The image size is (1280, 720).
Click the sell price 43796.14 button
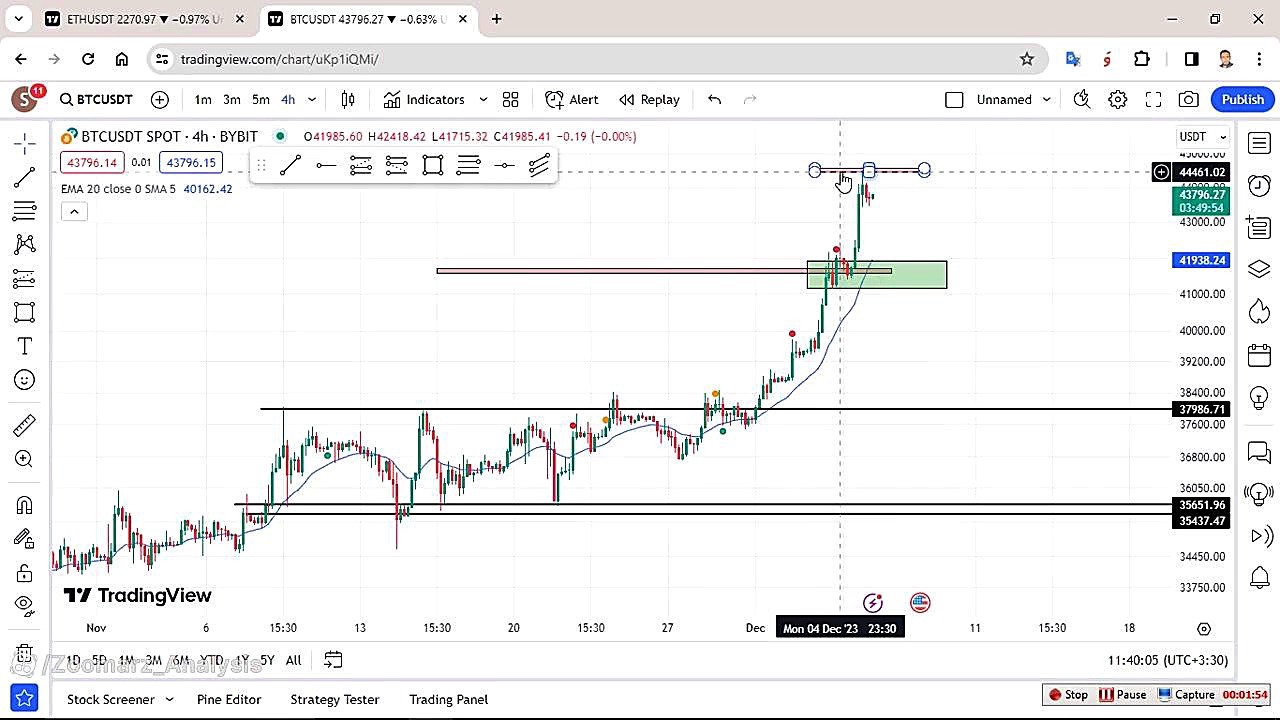click(92, 163)
